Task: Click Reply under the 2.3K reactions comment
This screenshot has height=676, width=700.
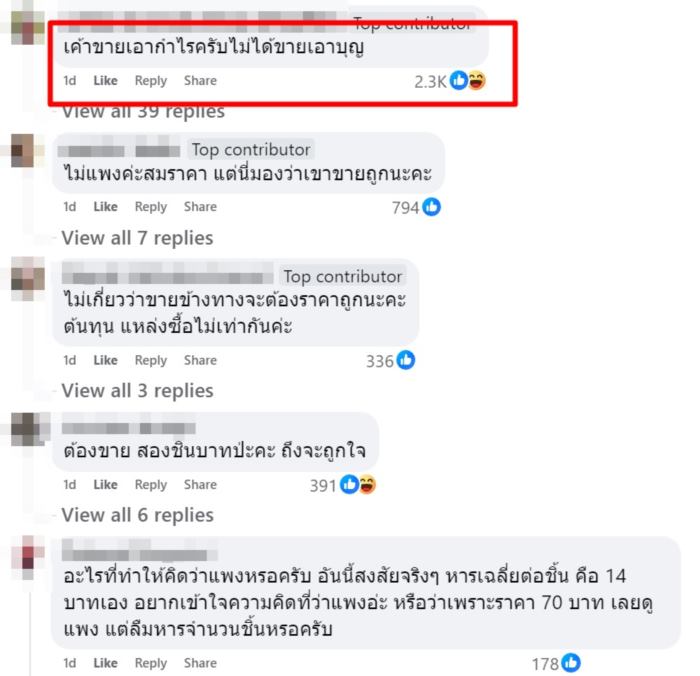Action: click(x=151, y=81)
